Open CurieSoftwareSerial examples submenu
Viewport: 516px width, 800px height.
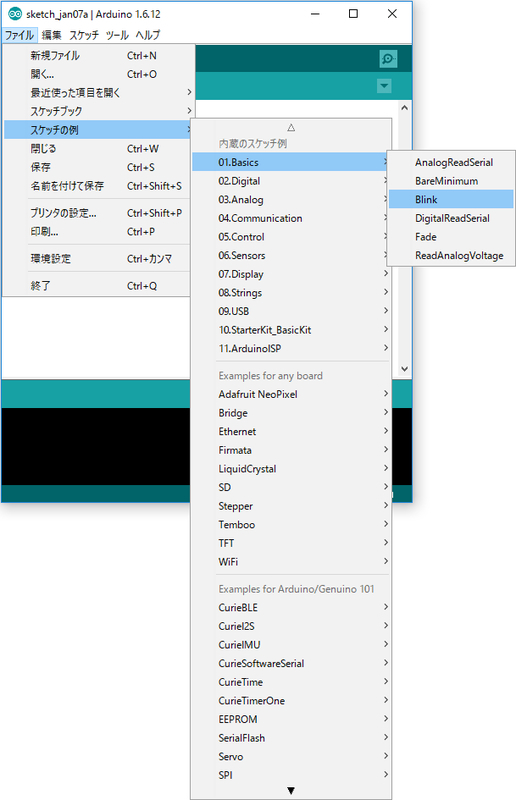pyautogui.click(x=291, y=663)
